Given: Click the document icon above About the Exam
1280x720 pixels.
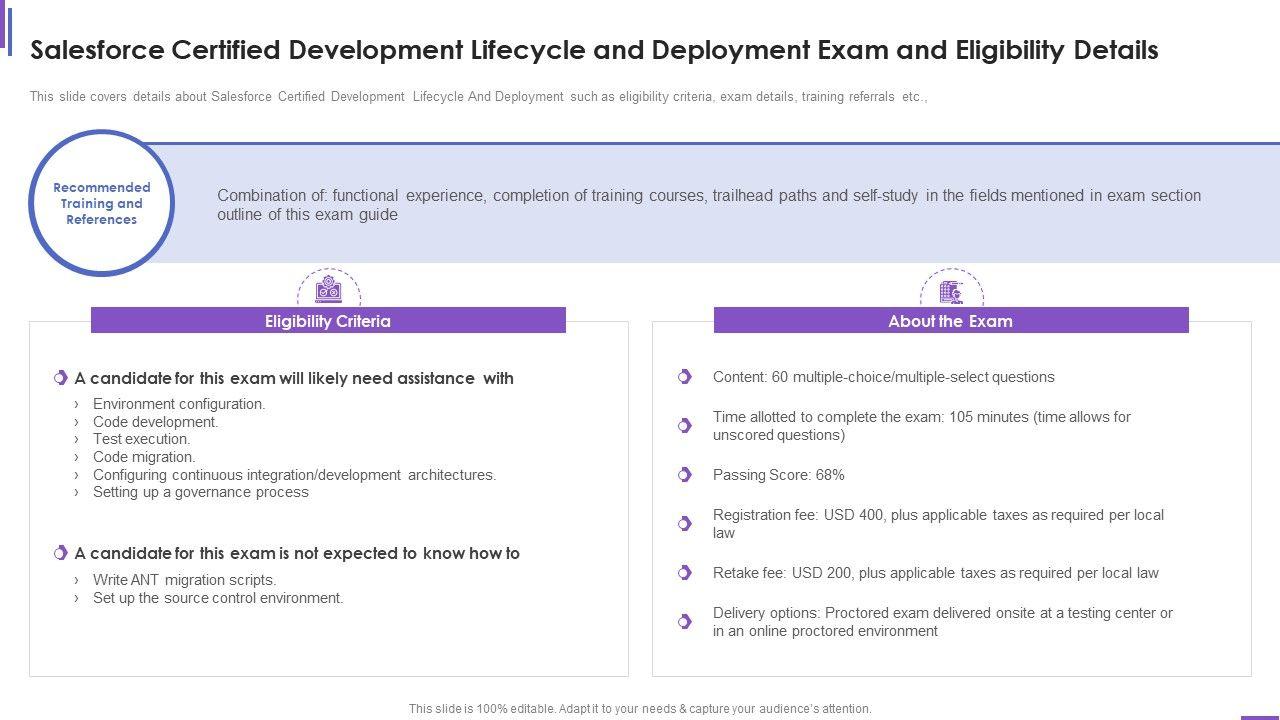Looking at the screenshot, I should (951, 291).
